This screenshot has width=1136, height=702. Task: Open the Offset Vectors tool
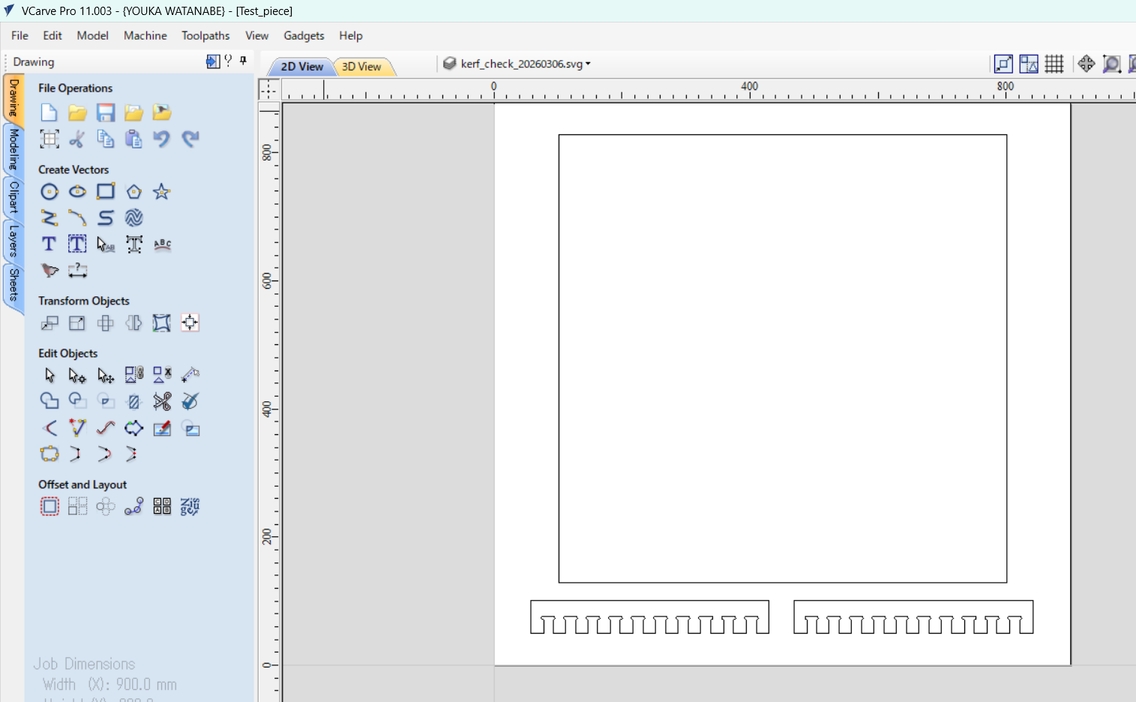click(49, 506)
